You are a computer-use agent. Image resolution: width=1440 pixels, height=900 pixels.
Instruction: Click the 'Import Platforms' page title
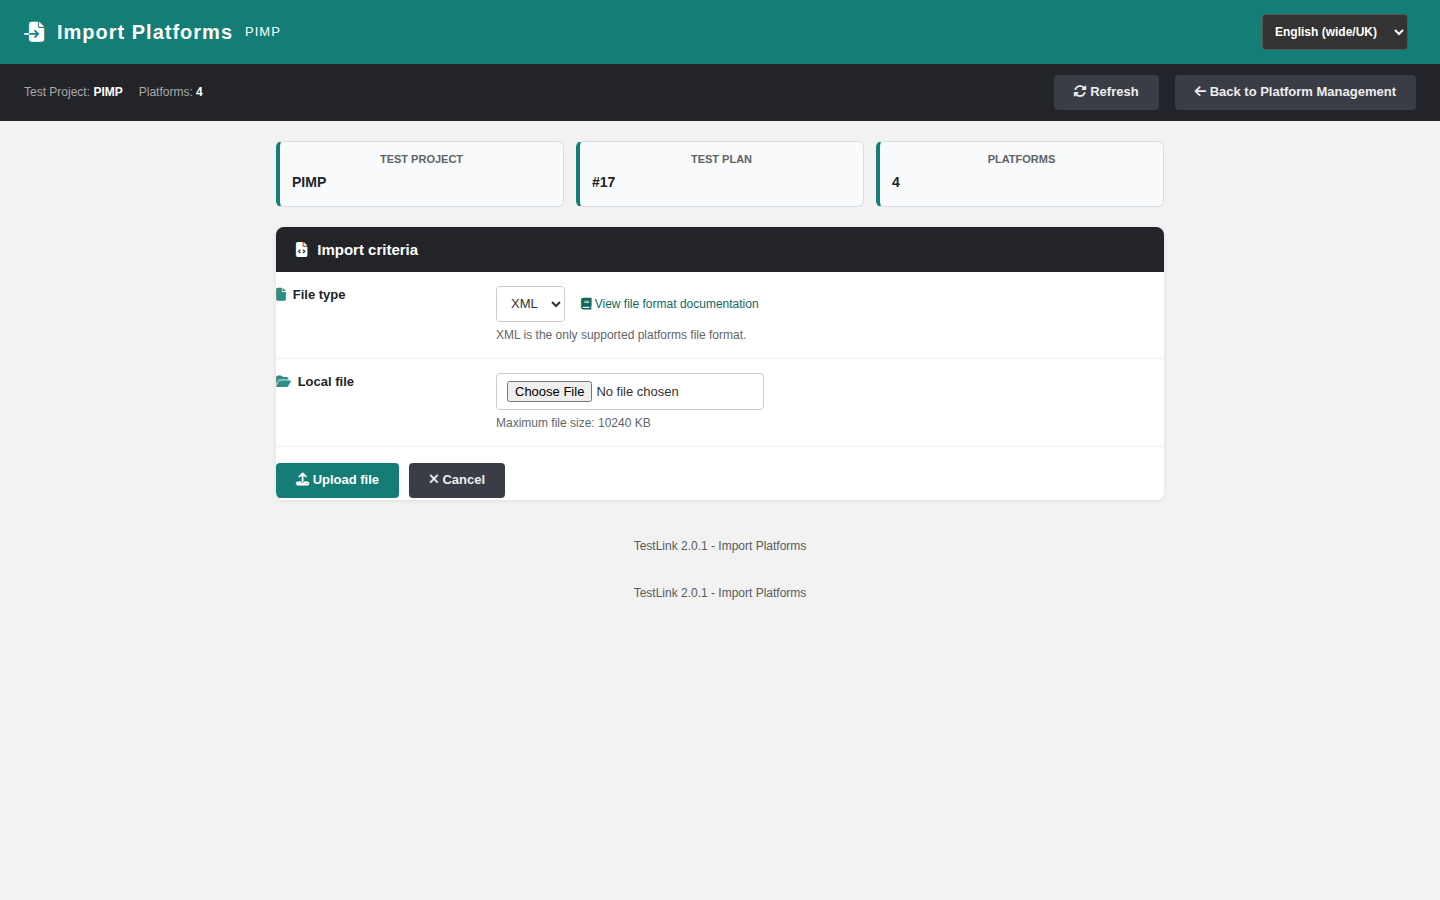click(144, 32)
